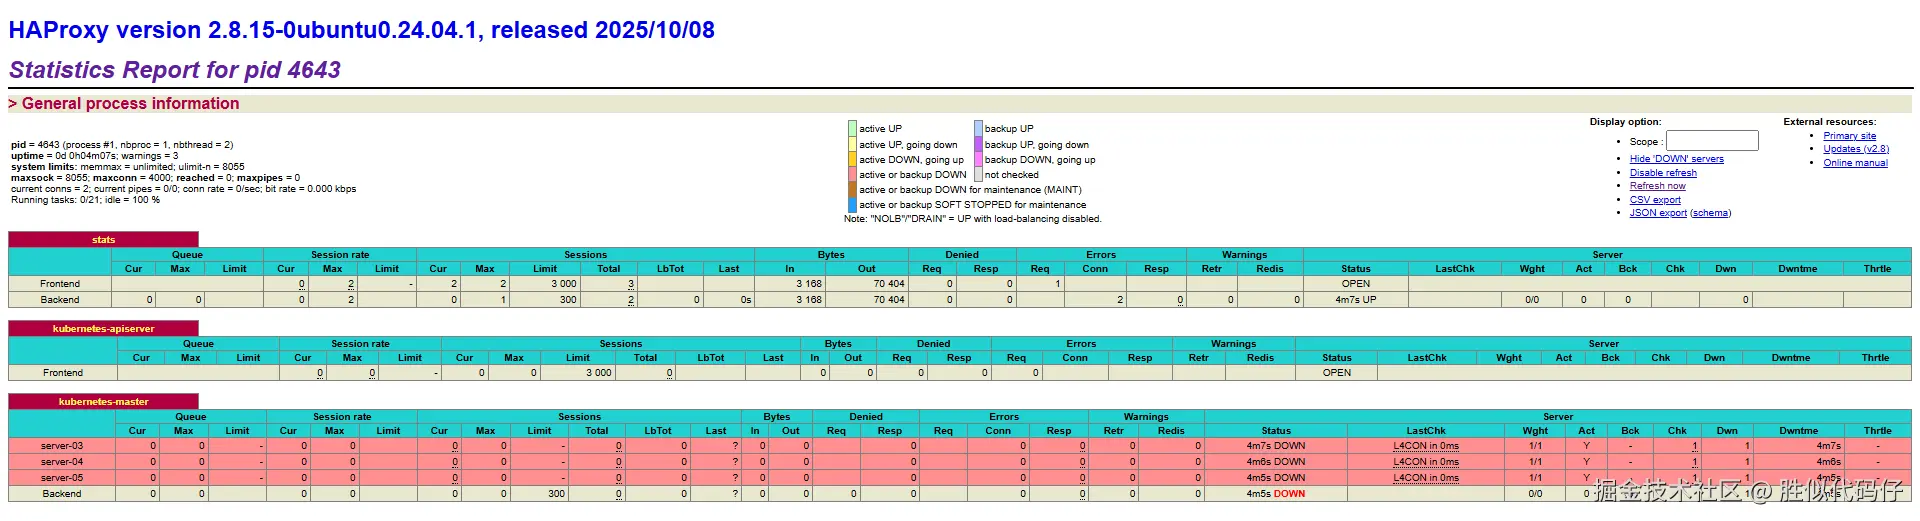This screenshot has width=1920, height=521.
Task: Click 'LastChk' header in kubernetes-master table
Action: [1426, 431]
